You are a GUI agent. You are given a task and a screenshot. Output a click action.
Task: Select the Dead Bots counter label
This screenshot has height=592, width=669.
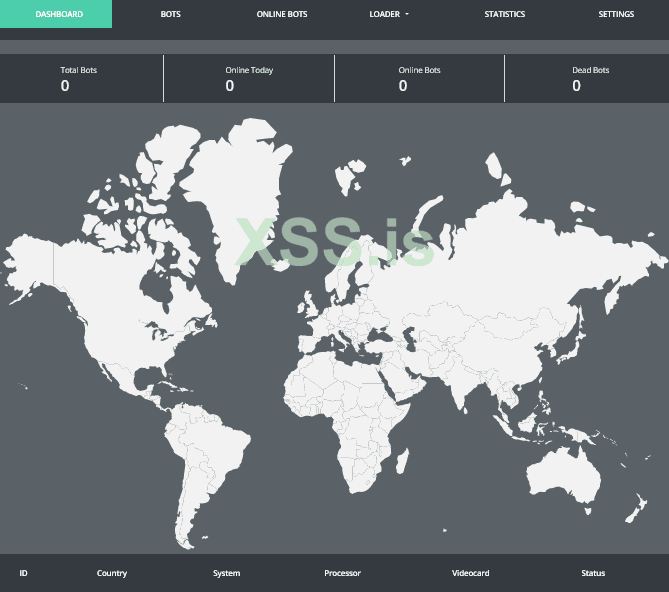pyautogui.click(x=590, y=70)
